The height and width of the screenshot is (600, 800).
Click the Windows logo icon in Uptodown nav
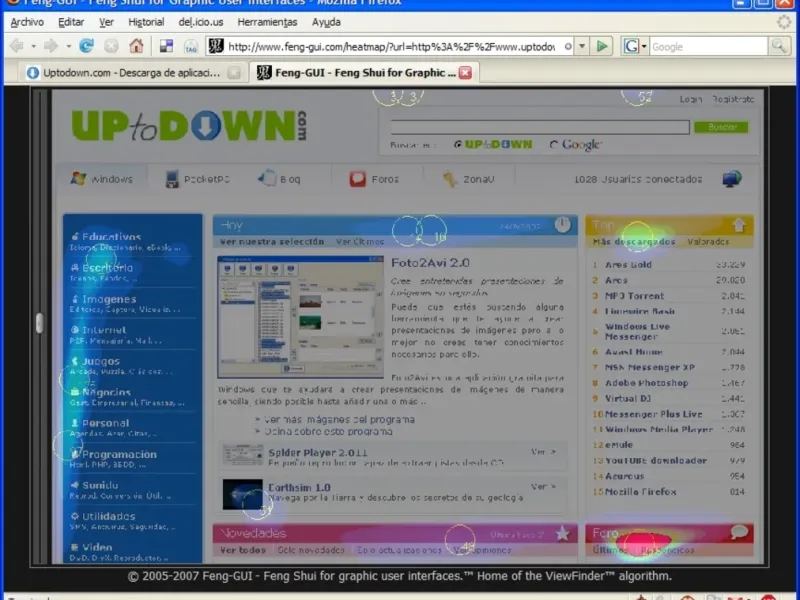(78, 179)
